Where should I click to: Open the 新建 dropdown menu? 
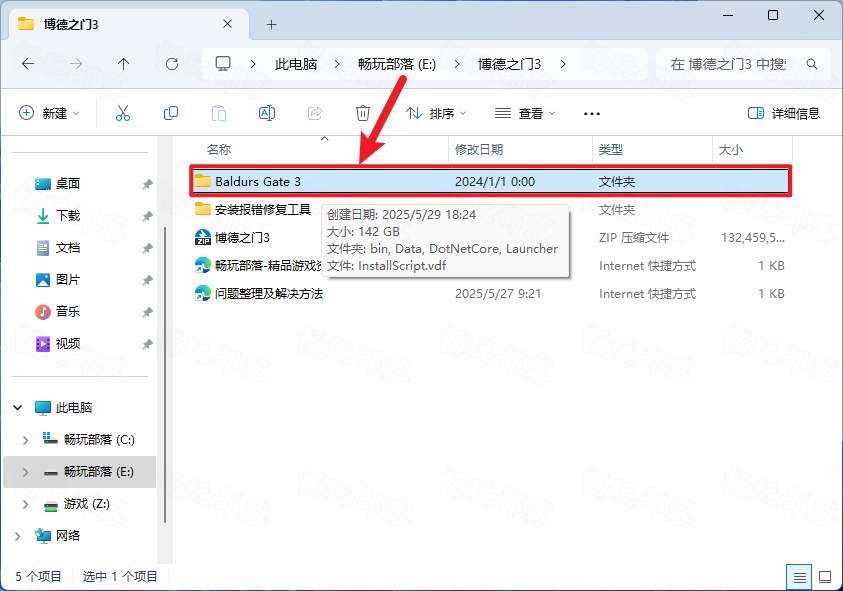point(49,113)
